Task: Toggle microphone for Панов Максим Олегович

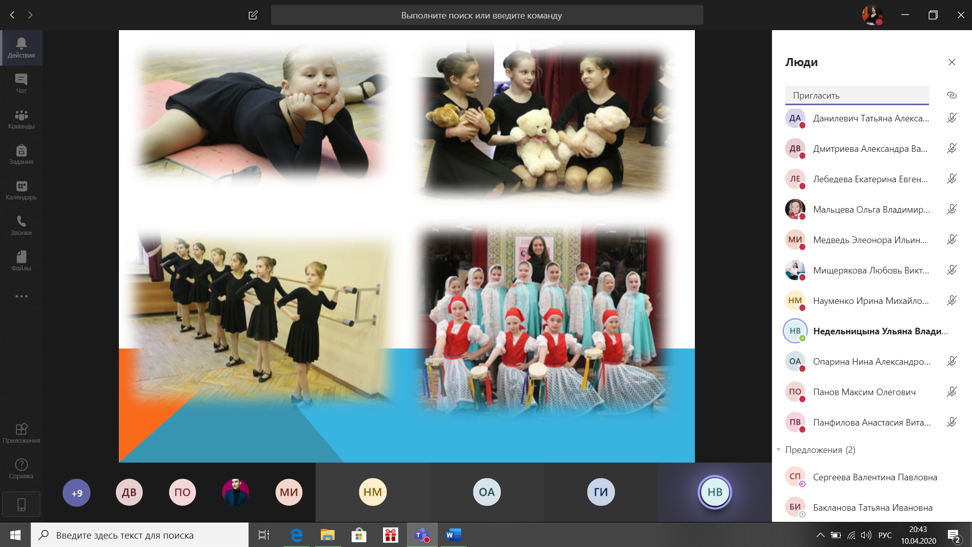Action: pyautogui.click(x=951, y=392)
